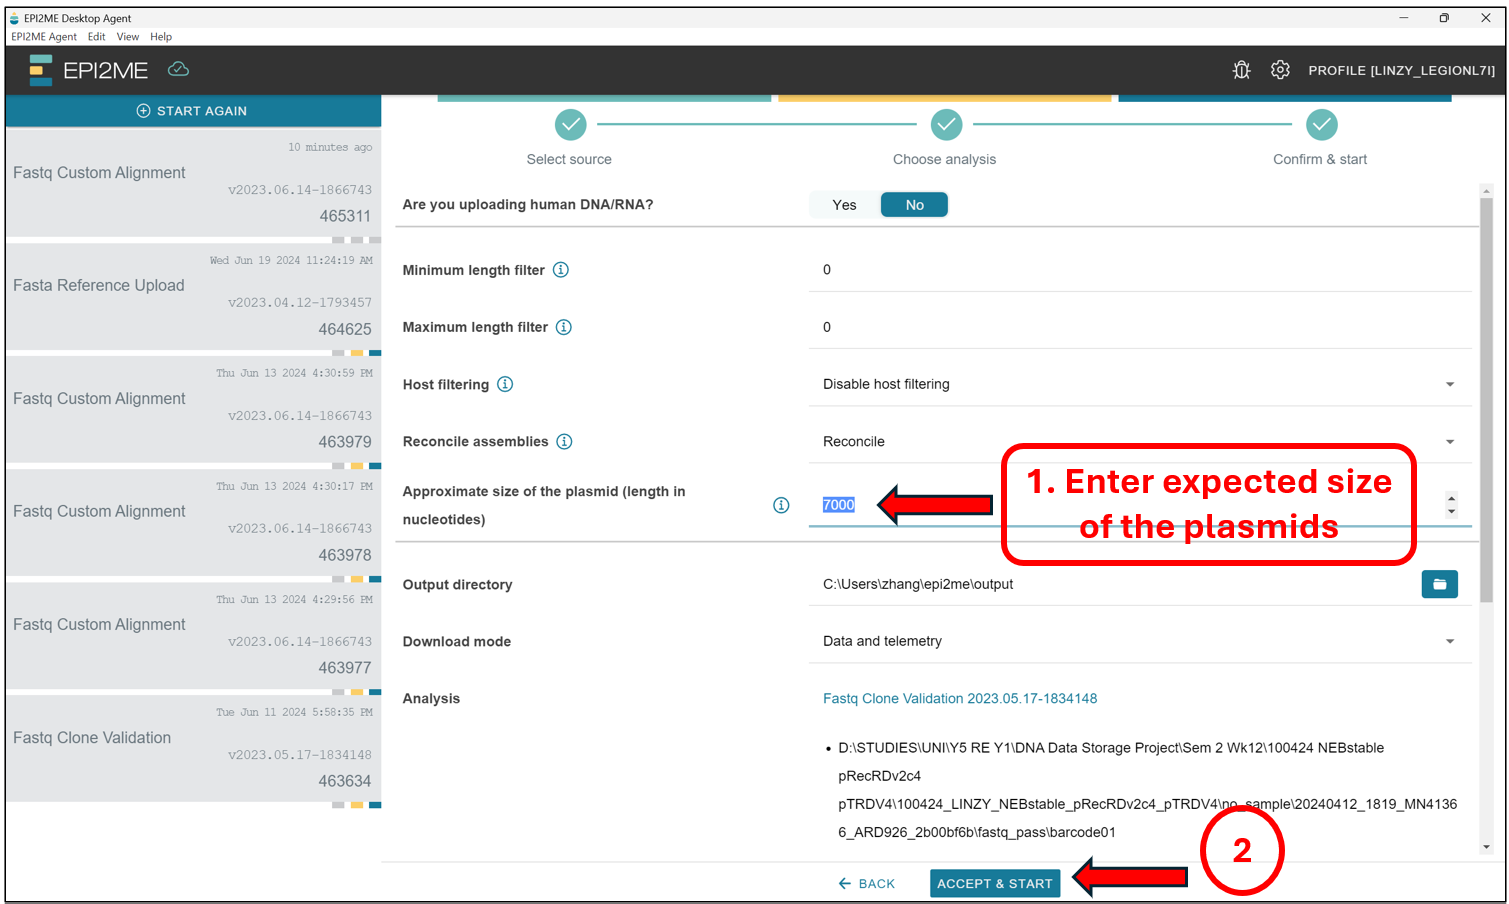This screenshot has width=1509, height=904.
Task: Show info for Approximate plasmid size
Action: (x=781, y=505)
